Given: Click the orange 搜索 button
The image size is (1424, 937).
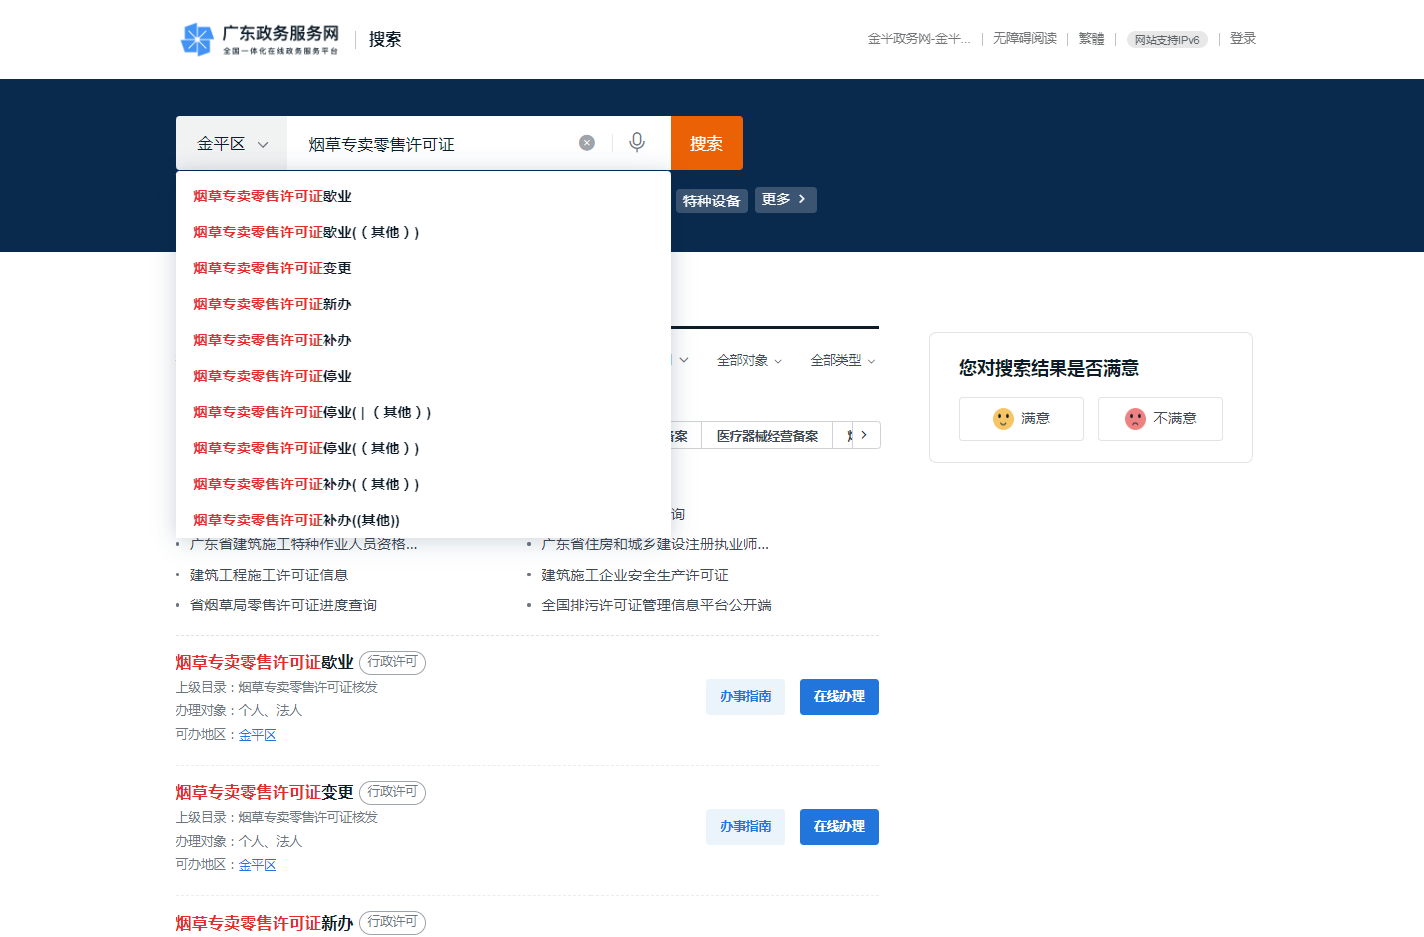Looking at the screenshot, I should [x=707, y=143].
